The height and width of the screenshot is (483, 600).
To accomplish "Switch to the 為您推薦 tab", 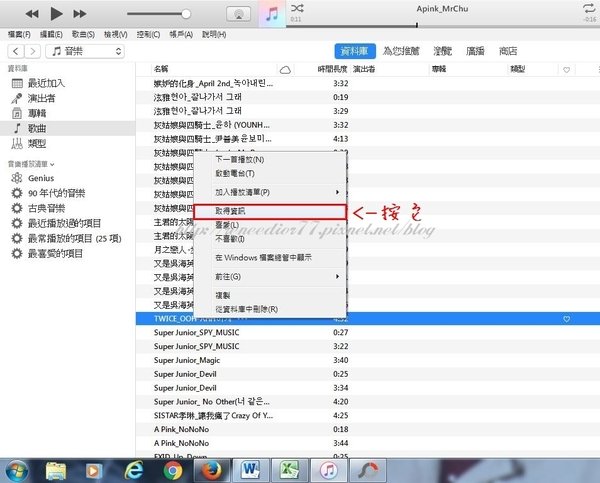I will click(x=401, y=51).
